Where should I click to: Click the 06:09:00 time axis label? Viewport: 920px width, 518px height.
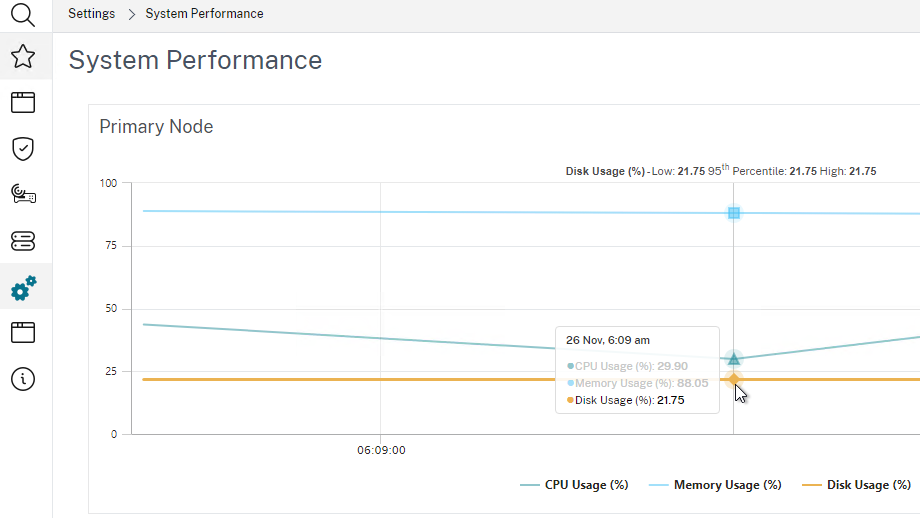(x=381, y=450)
